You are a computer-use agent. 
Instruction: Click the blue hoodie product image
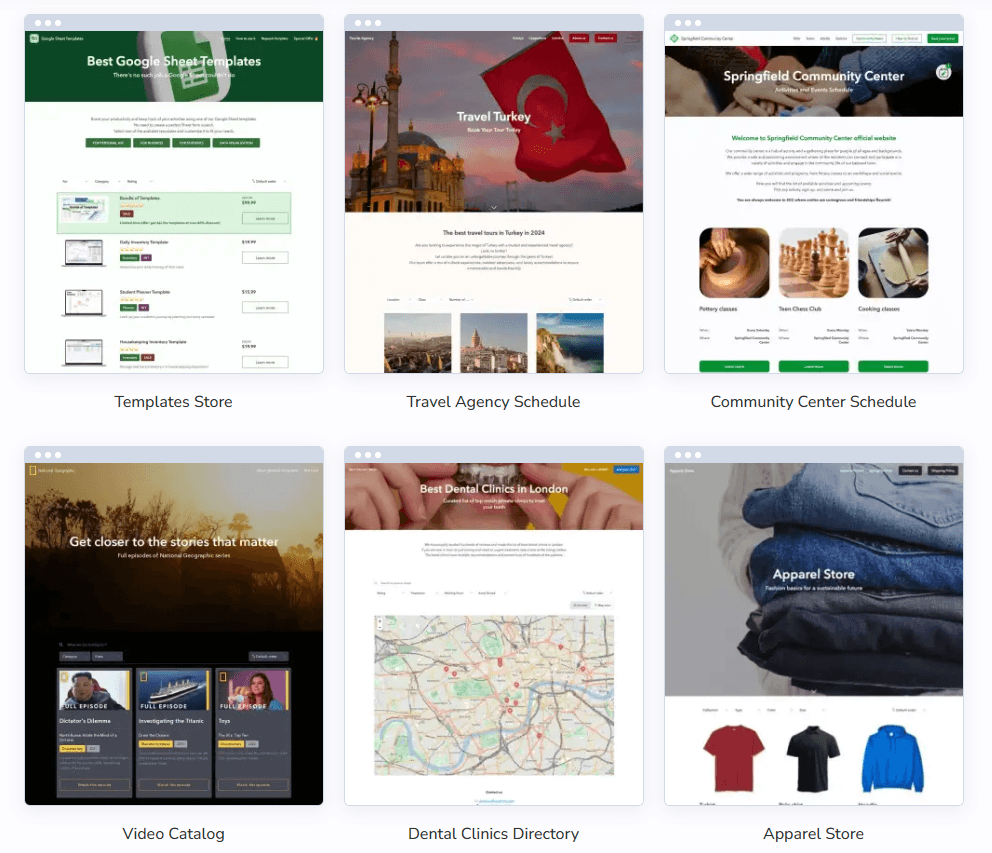tap(893, 758)
